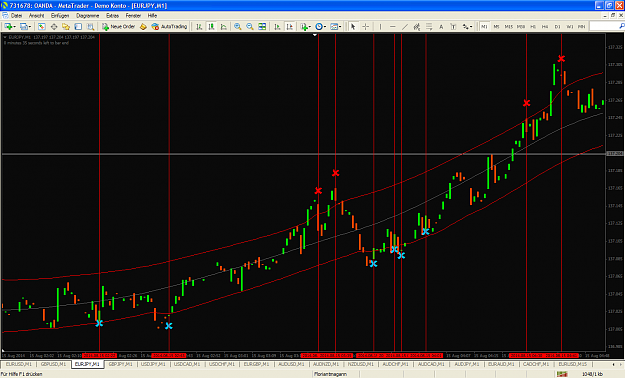Switch chart to line chart
The width and height of the screenshot is (625, 378).
click(x=224, y=26)
